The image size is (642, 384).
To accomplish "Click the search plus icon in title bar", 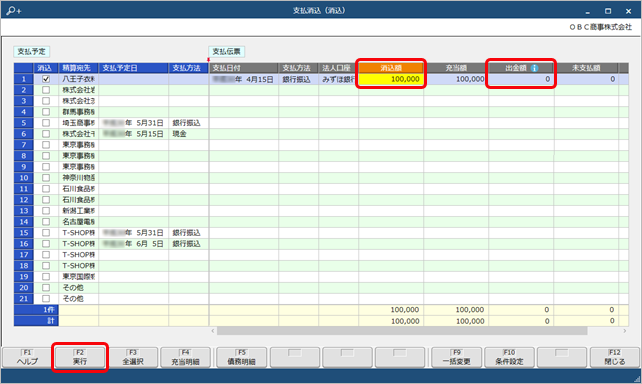I will click(x=14, y=11).
